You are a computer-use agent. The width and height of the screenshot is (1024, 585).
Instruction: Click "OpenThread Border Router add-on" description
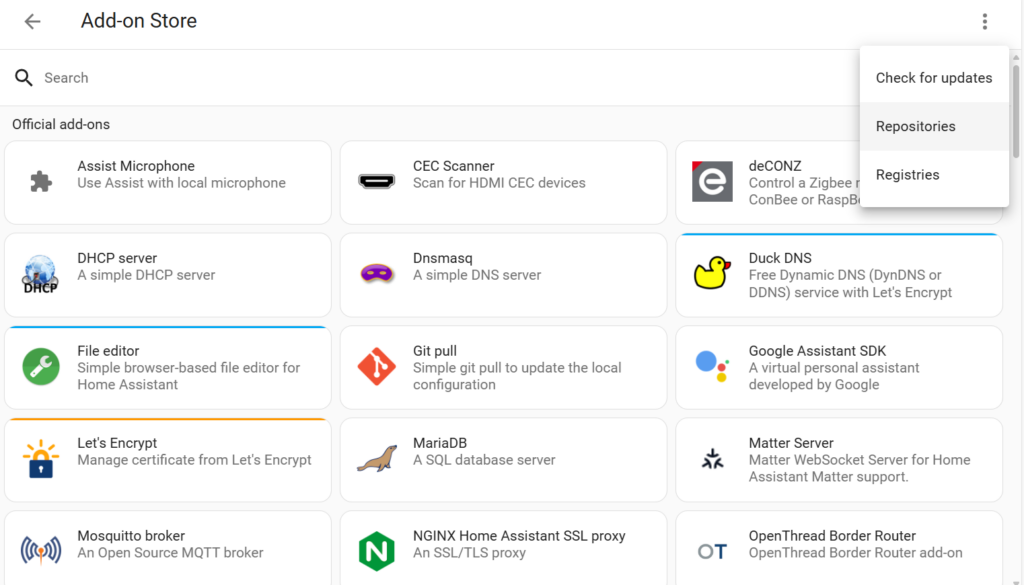tap(855, 552)
